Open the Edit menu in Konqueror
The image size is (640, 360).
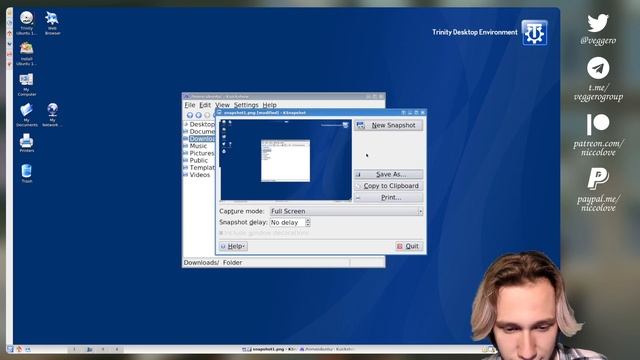click(x=205, y=105)
